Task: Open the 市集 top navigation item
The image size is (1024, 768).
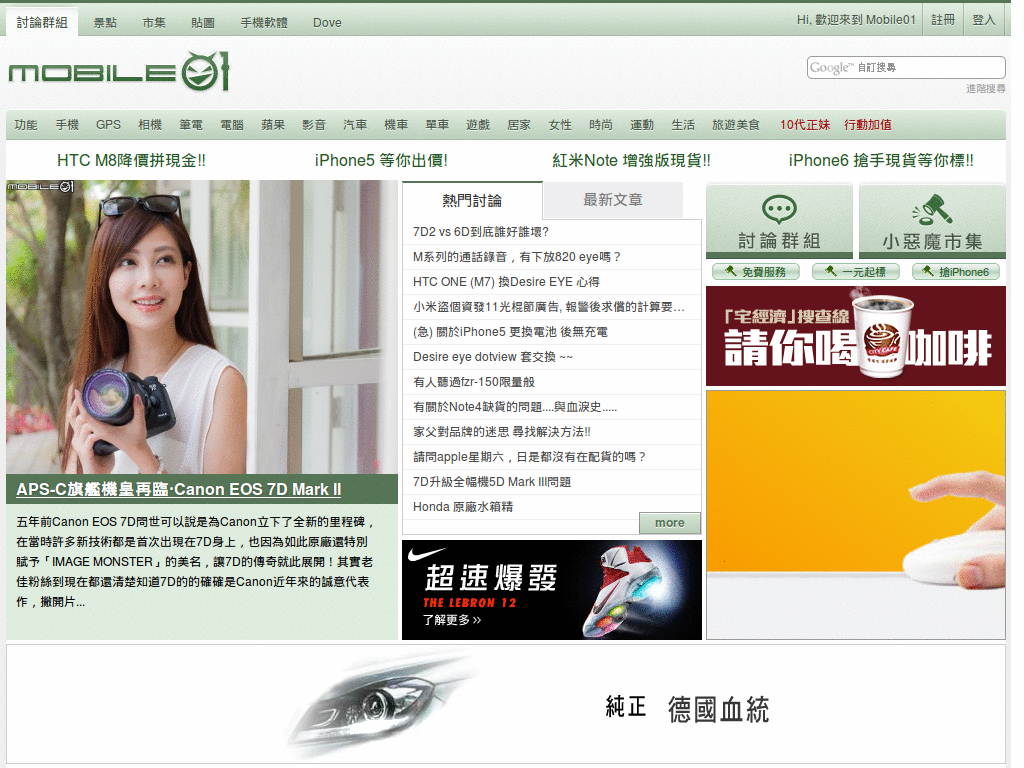Action: coord(154,22)
